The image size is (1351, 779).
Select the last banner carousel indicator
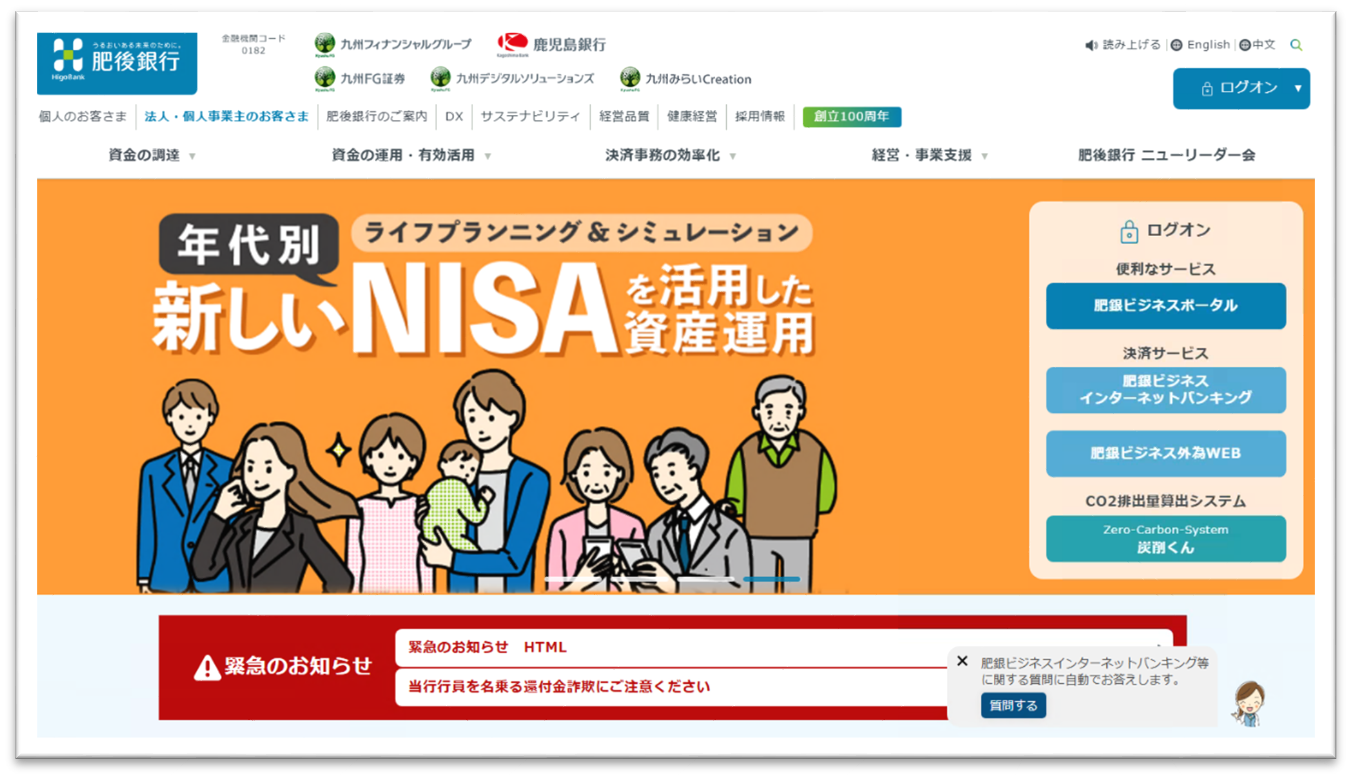tap(772, 579)
